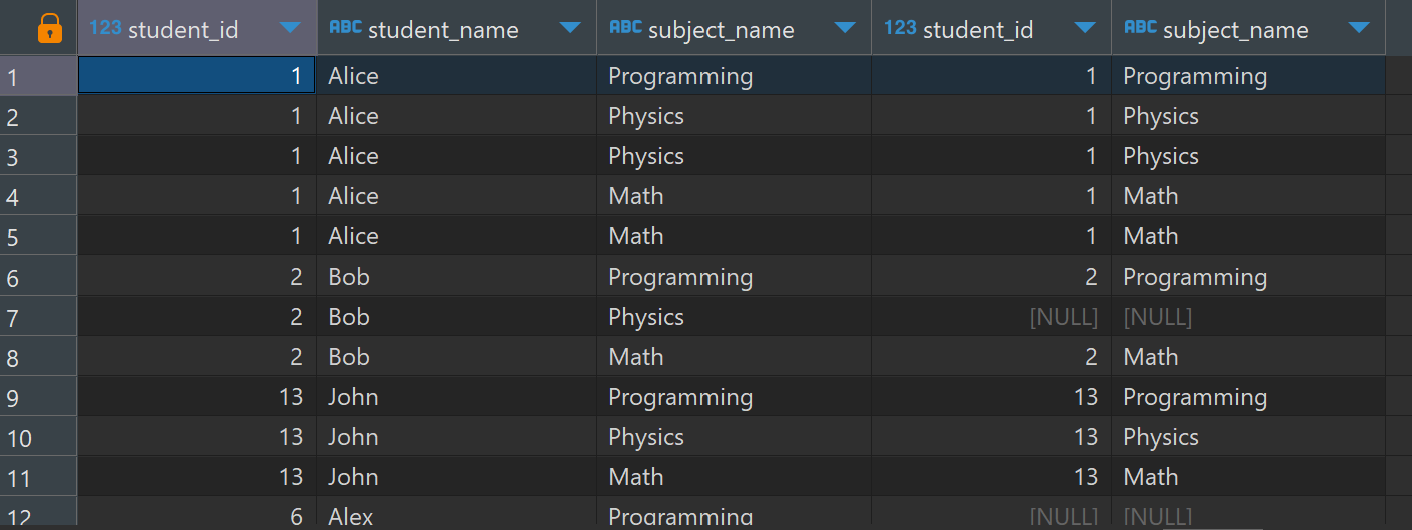
Task: Click the Programming cell next to Alice in row 1
Action: (734, 76)
